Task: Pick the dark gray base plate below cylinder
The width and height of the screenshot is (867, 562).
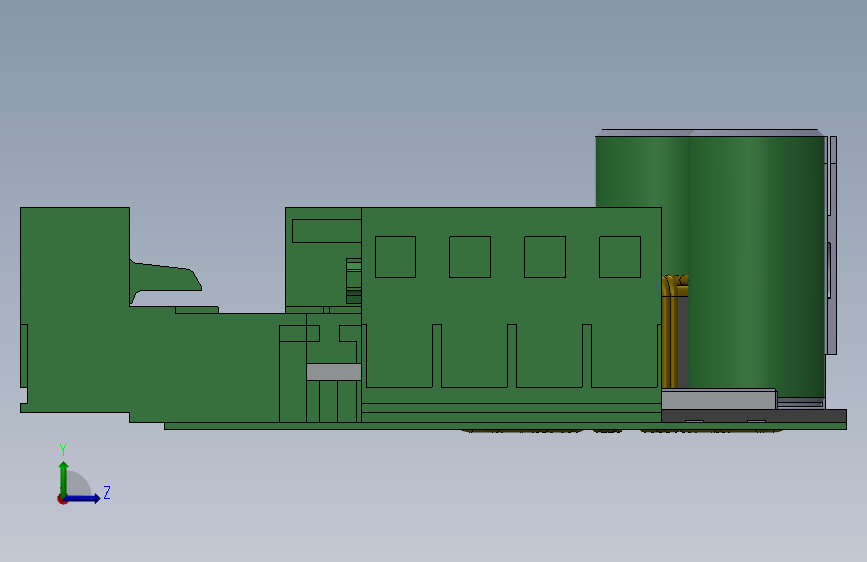Action: tap(754, 415)
